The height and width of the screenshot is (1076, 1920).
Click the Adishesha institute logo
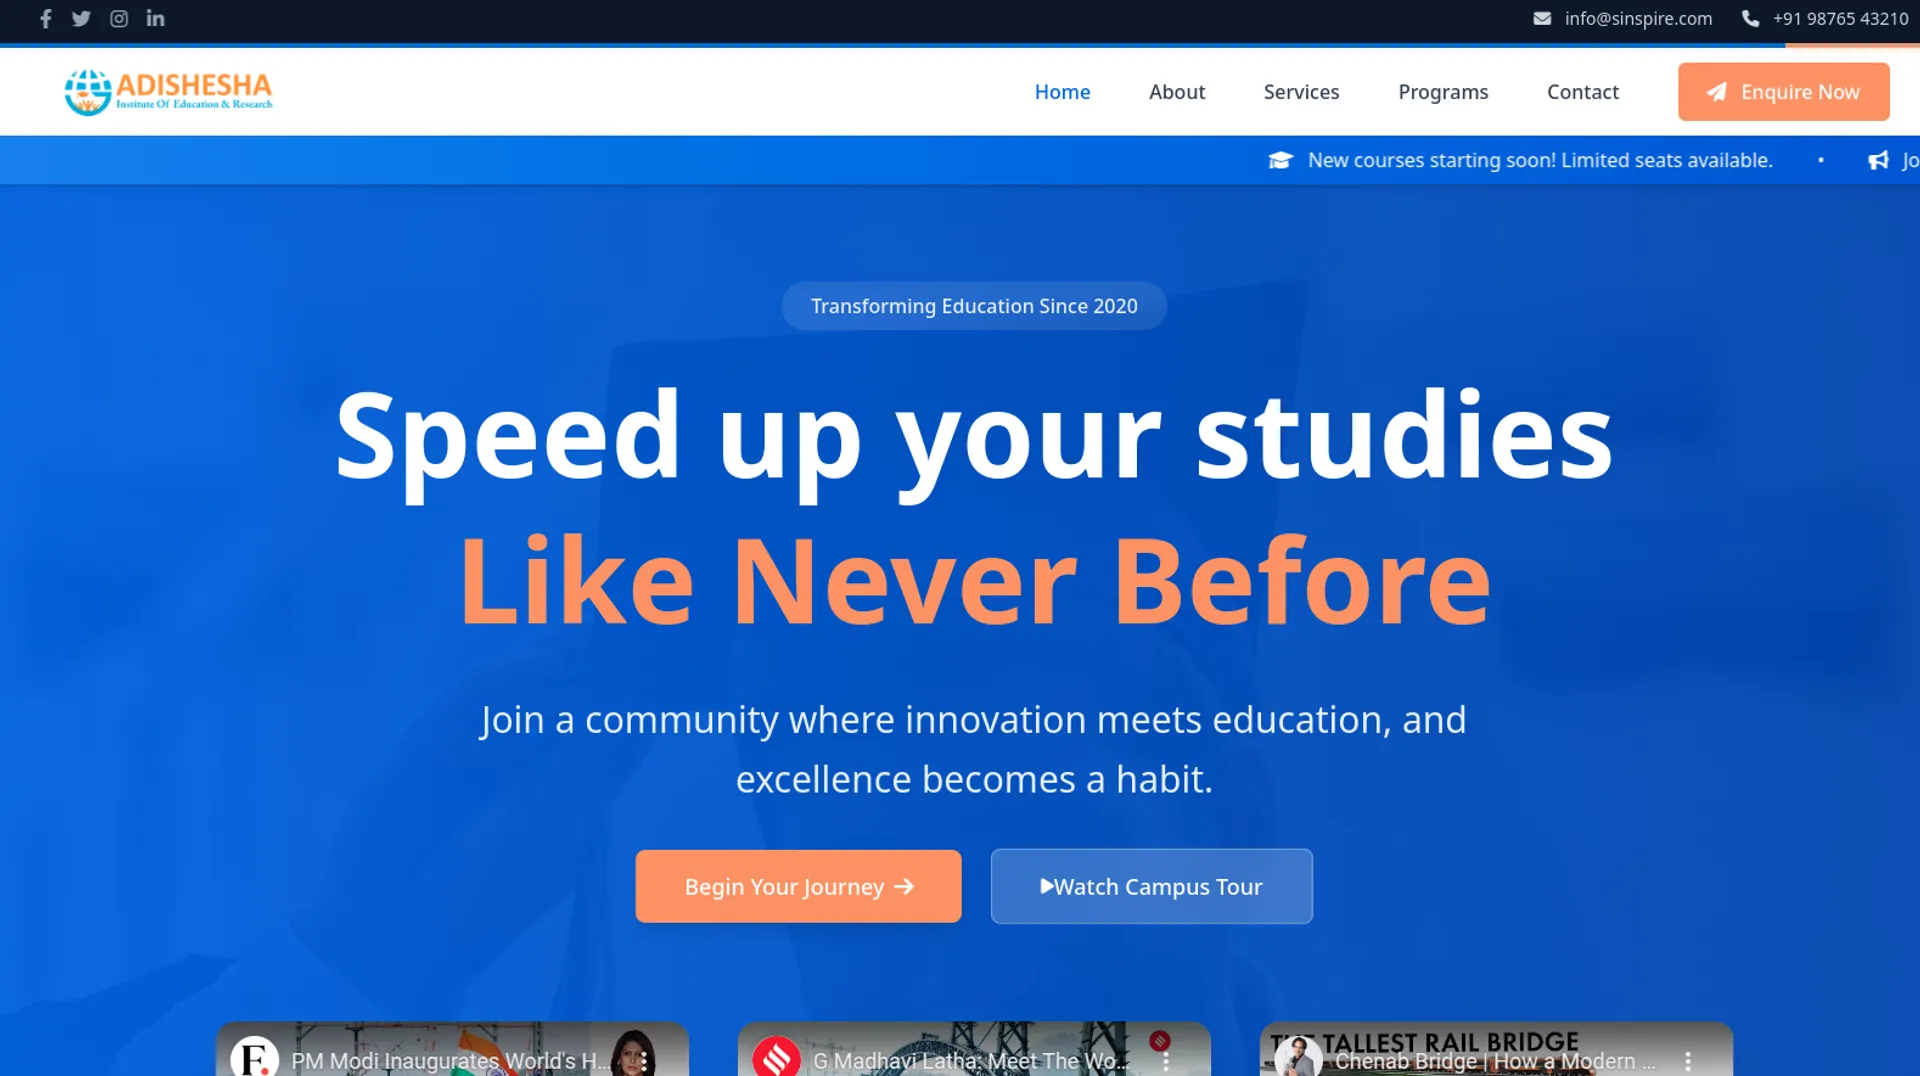click(x=168, y=92)
